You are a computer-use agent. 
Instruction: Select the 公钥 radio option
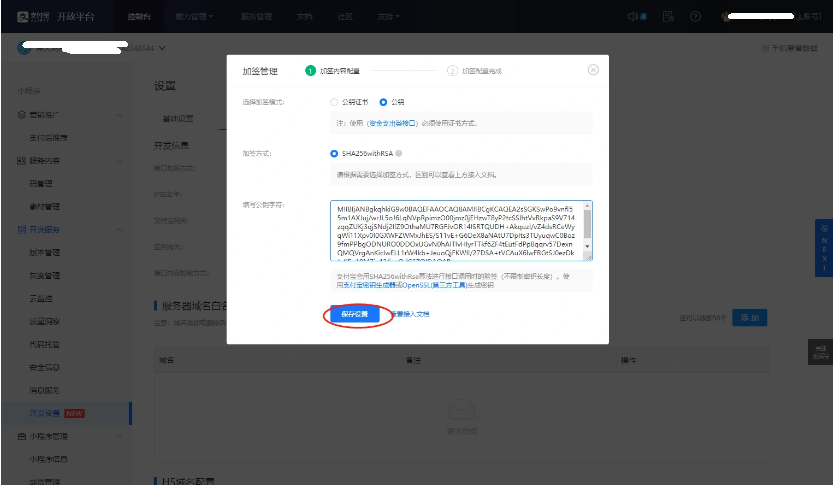pos(383,102)
